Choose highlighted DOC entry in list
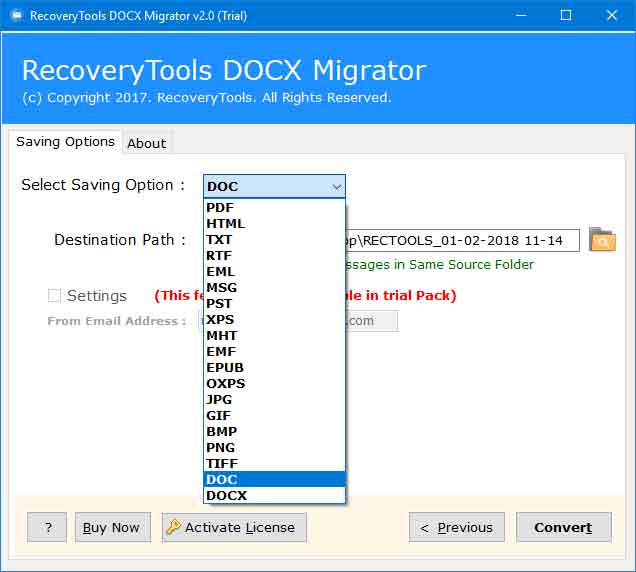Image resolution: width=636 pixels, height=572 pixels. 274,480
